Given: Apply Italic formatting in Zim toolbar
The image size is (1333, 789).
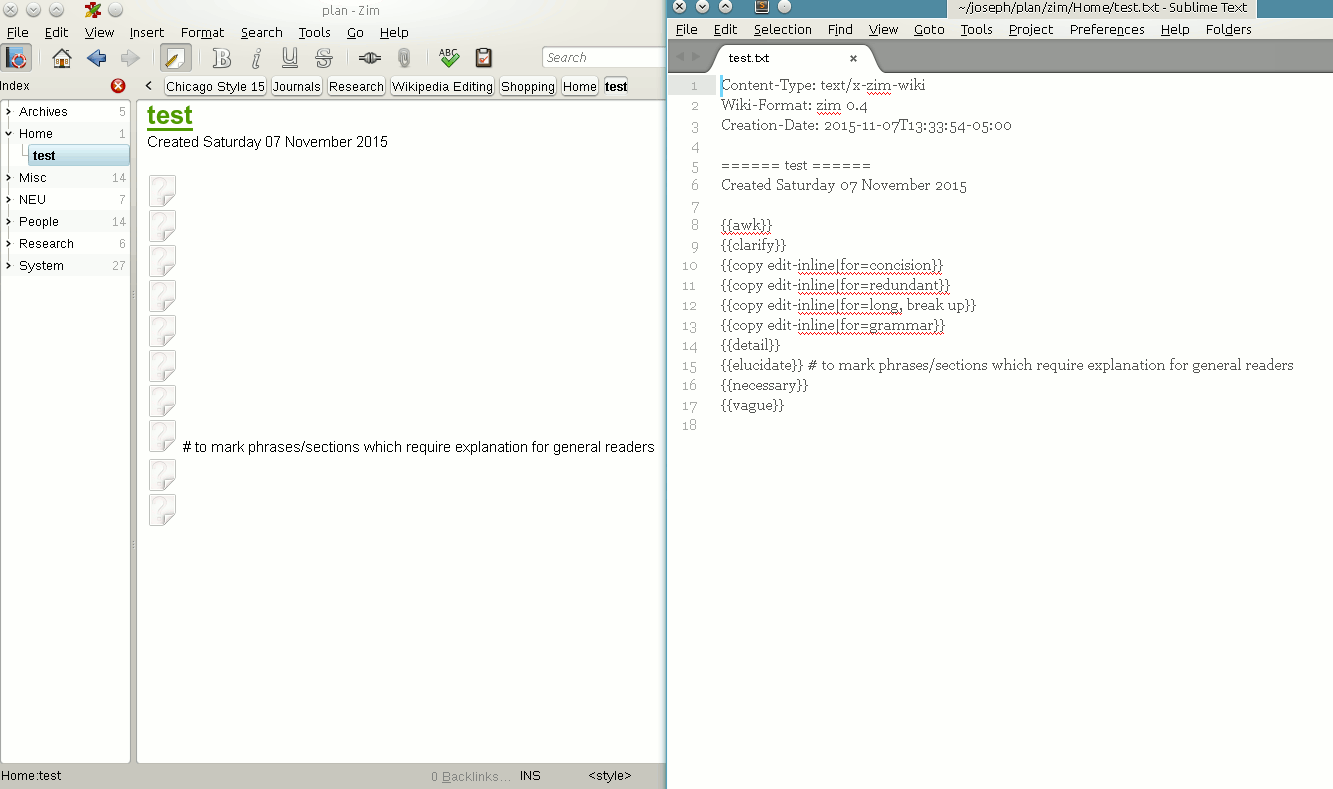Looking at the screenshot, I should pos(256,58).
